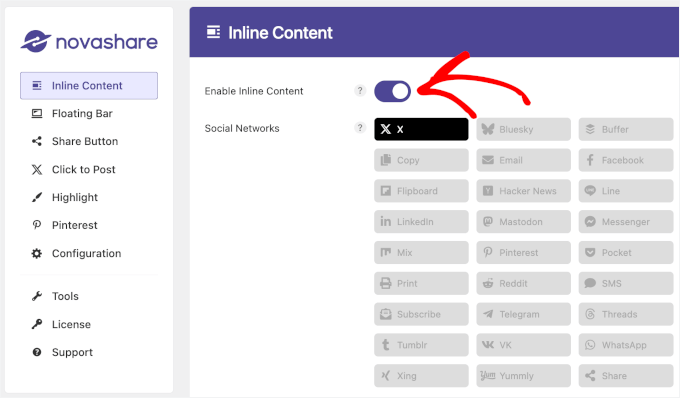This screenshot has width=680, height=398.
Task: Select the Line network button
Action: (626, 191)
